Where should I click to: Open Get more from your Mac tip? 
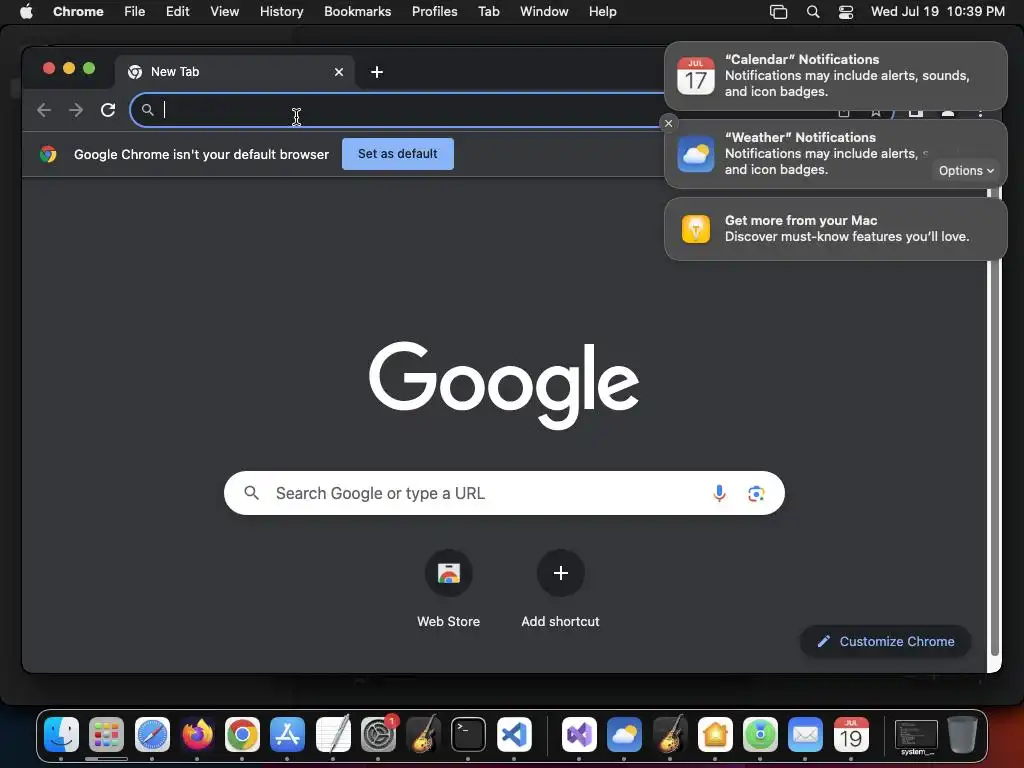coord(835,229)
